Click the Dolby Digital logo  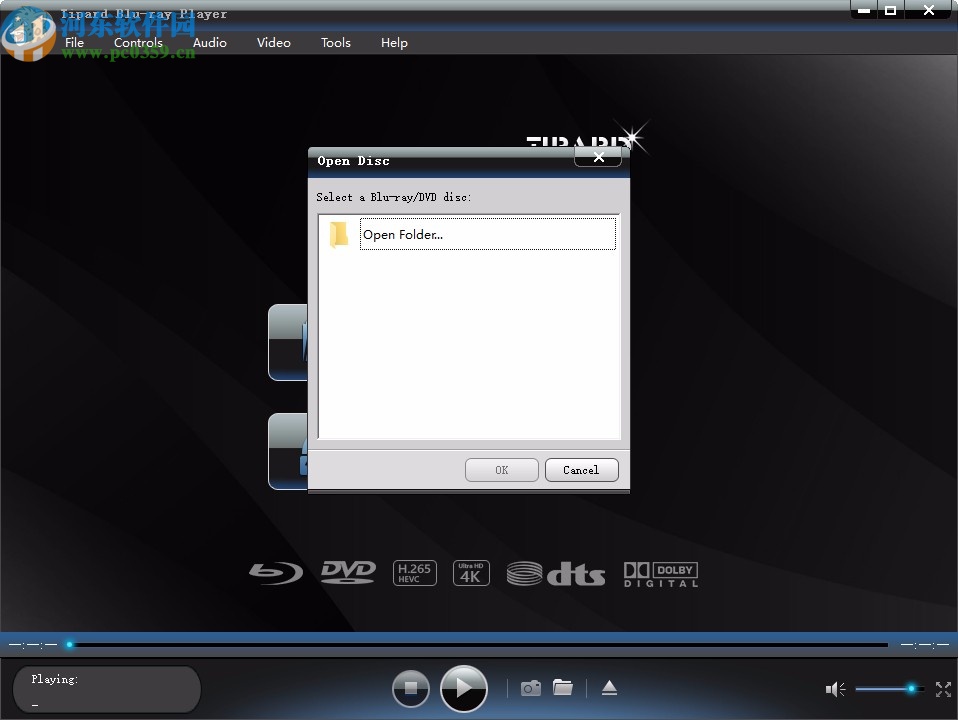pos(660,573)
